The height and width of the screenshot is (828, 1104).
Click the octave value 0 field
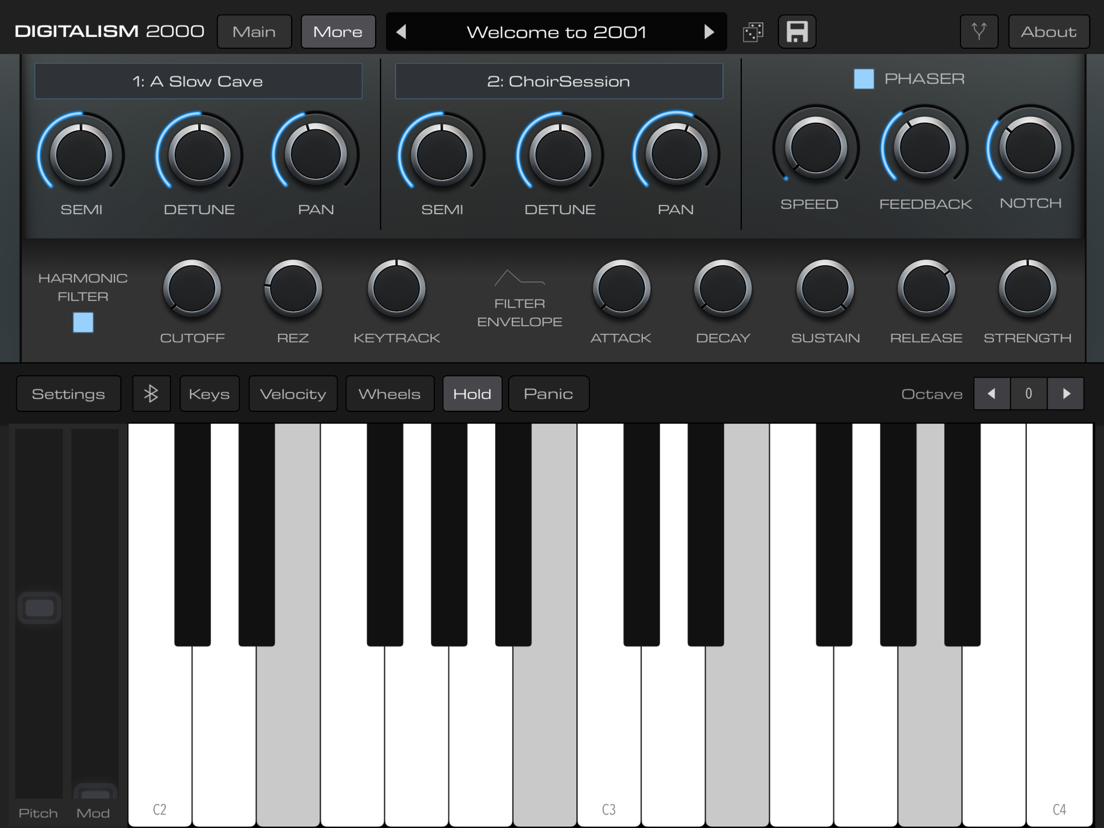(1029, 394)
